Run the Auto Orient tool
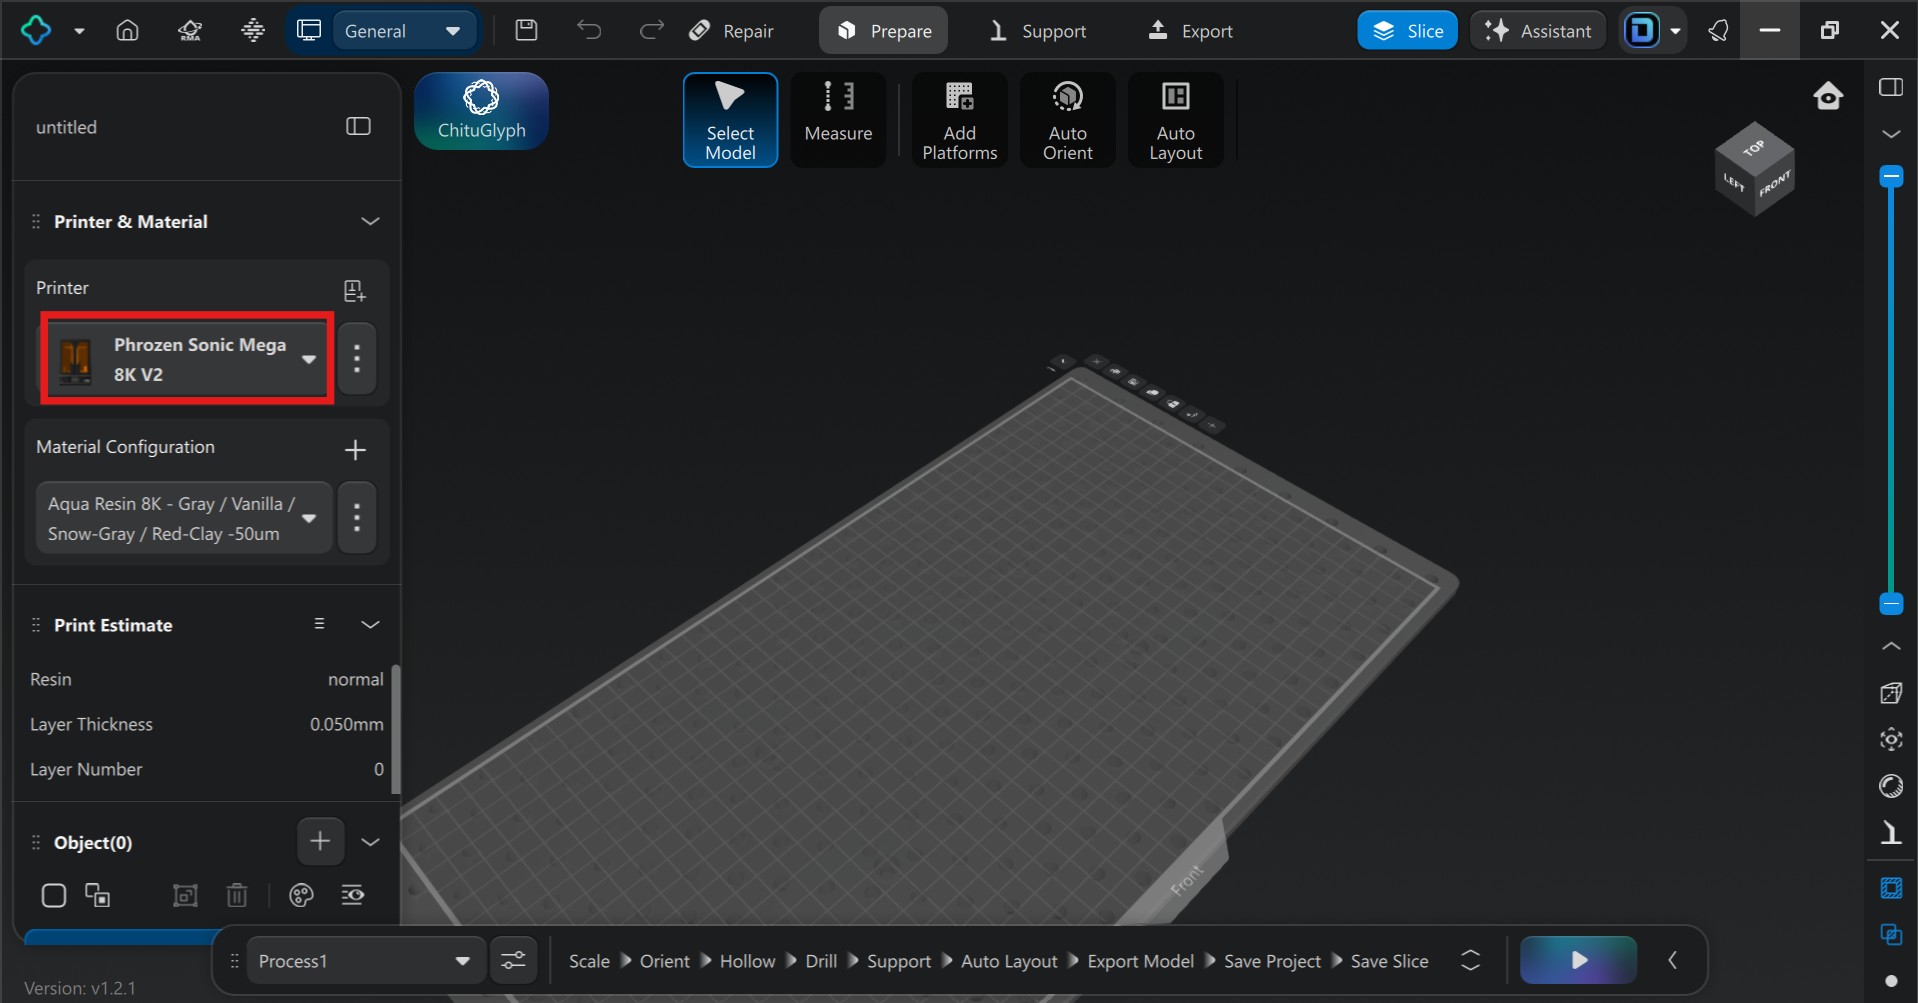This screenshot has width=1918, height=1003. [1068, 120]
